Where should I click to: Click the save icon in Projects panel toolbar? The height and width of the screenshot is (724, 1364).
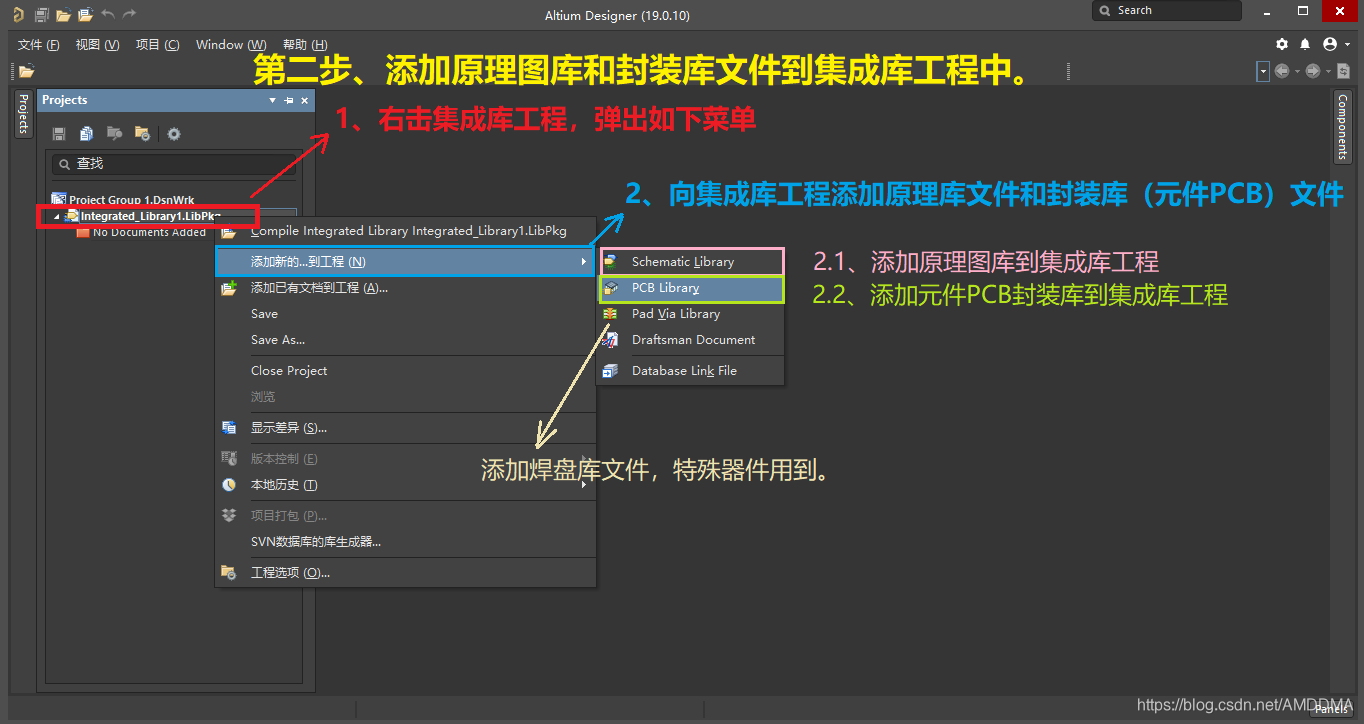pos(59,134)
